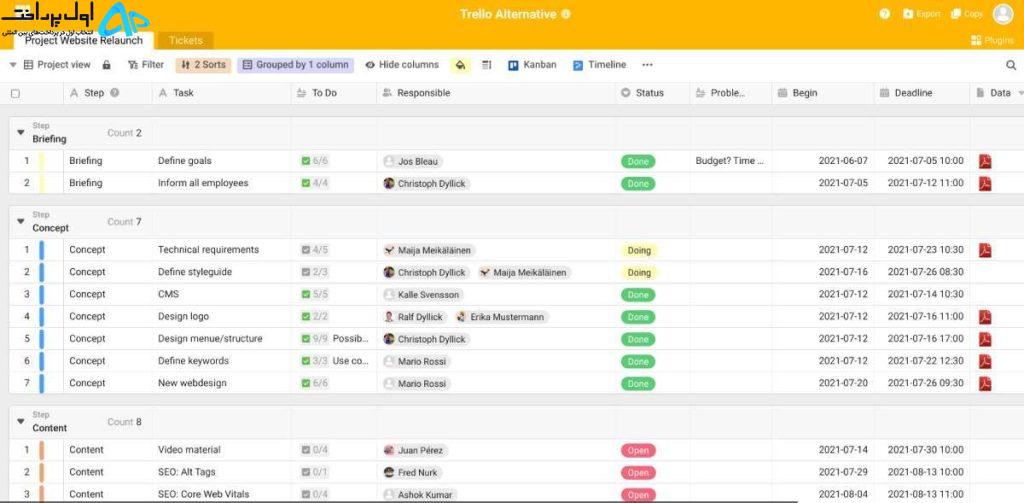Click the user profile avatar
This screenshot has width=1024, height=503.
coord(1003,14)
